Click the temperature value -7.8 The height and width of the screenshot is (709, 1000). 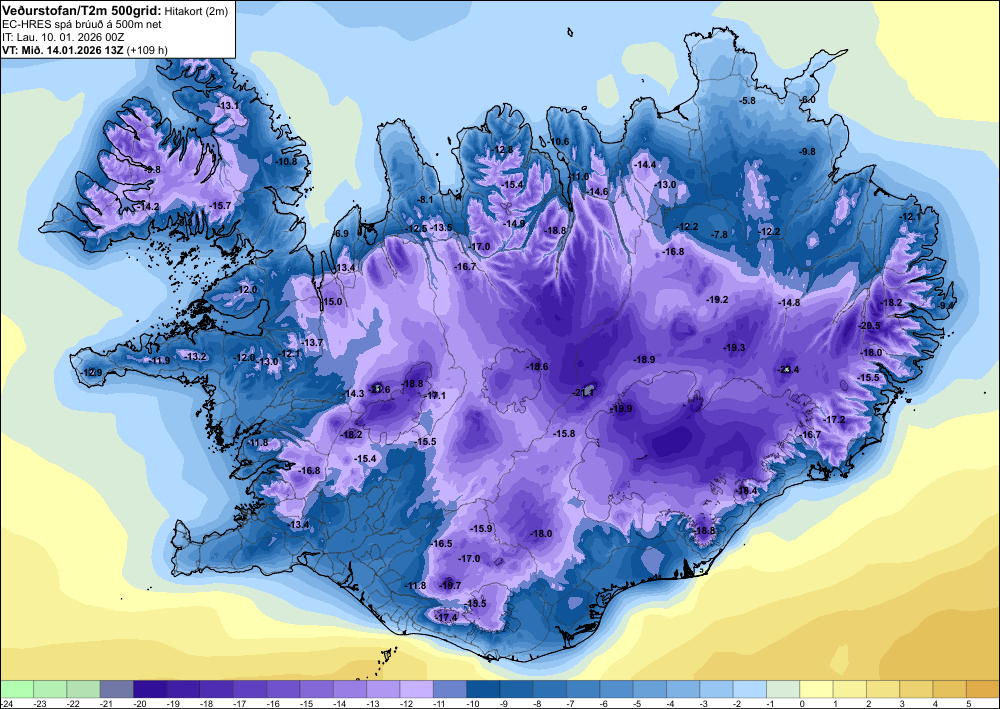719,235
